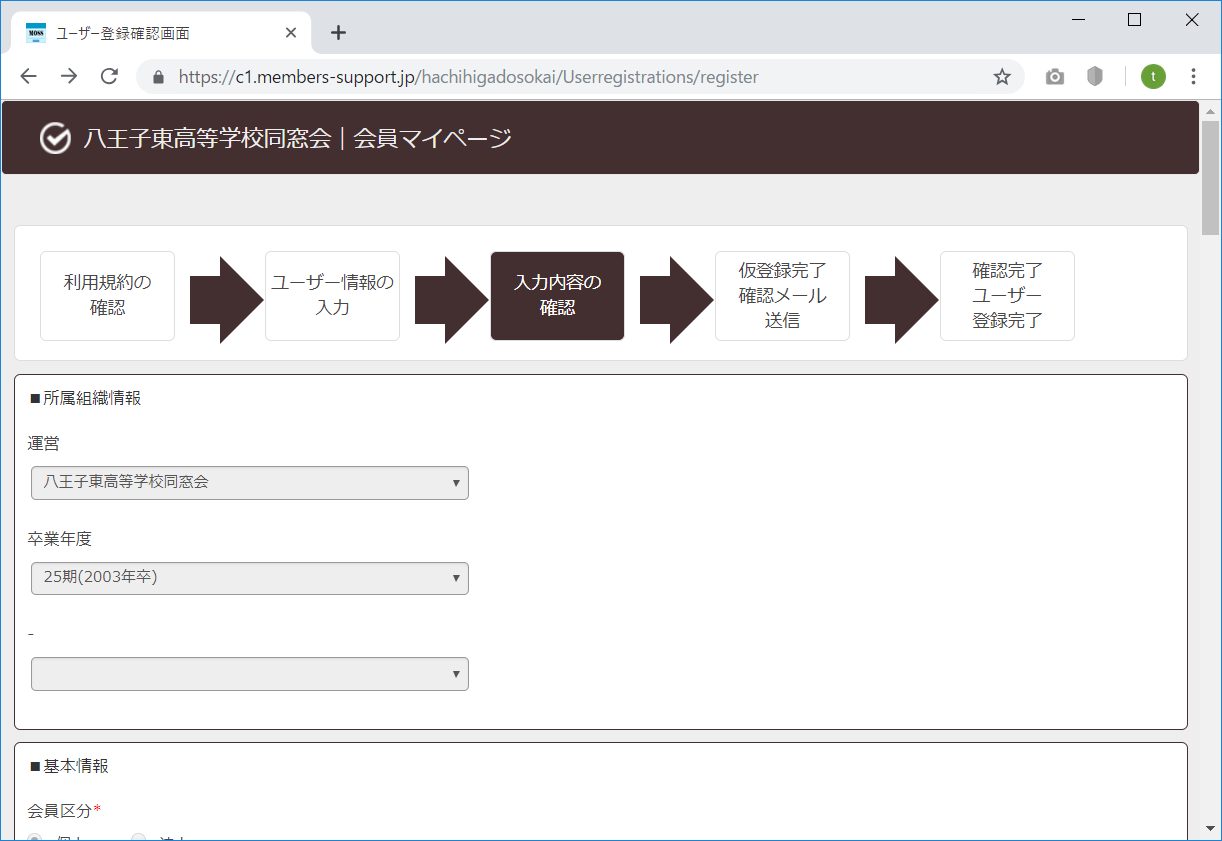
Task: Expand the empty unlabeled dropdown
Action: 250,674
